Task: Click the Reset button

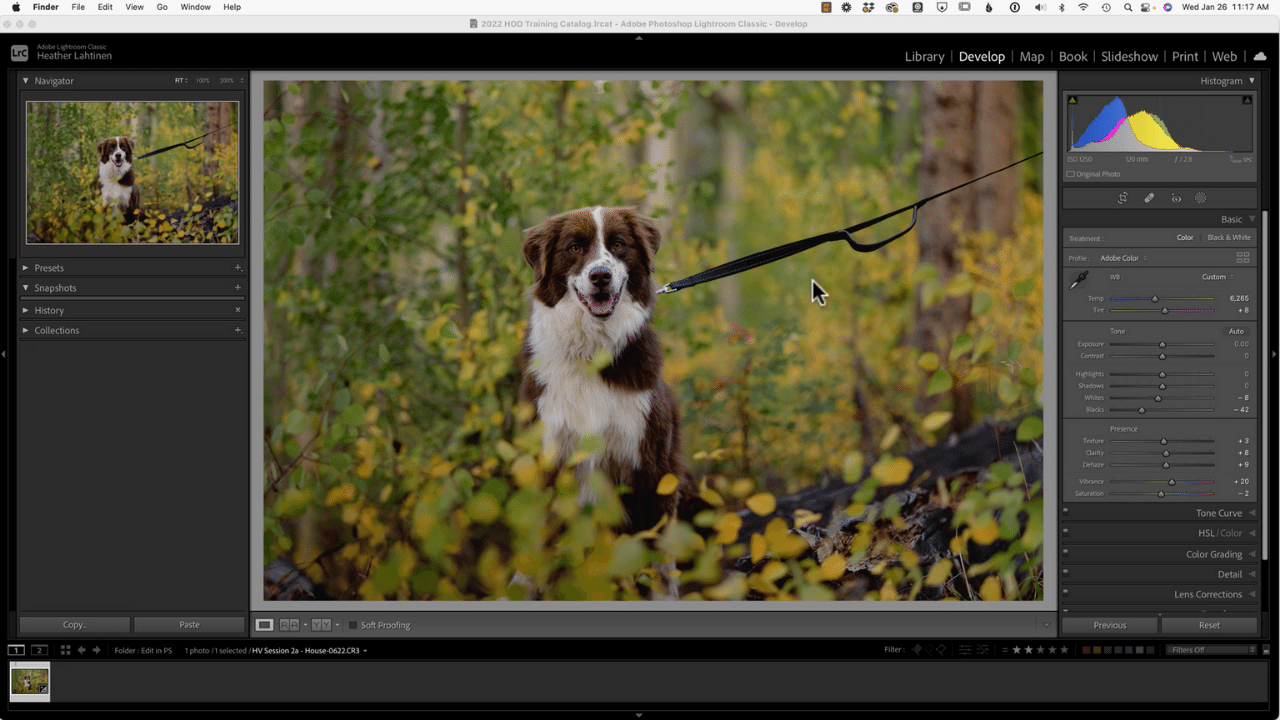Action: (1209, 625)
